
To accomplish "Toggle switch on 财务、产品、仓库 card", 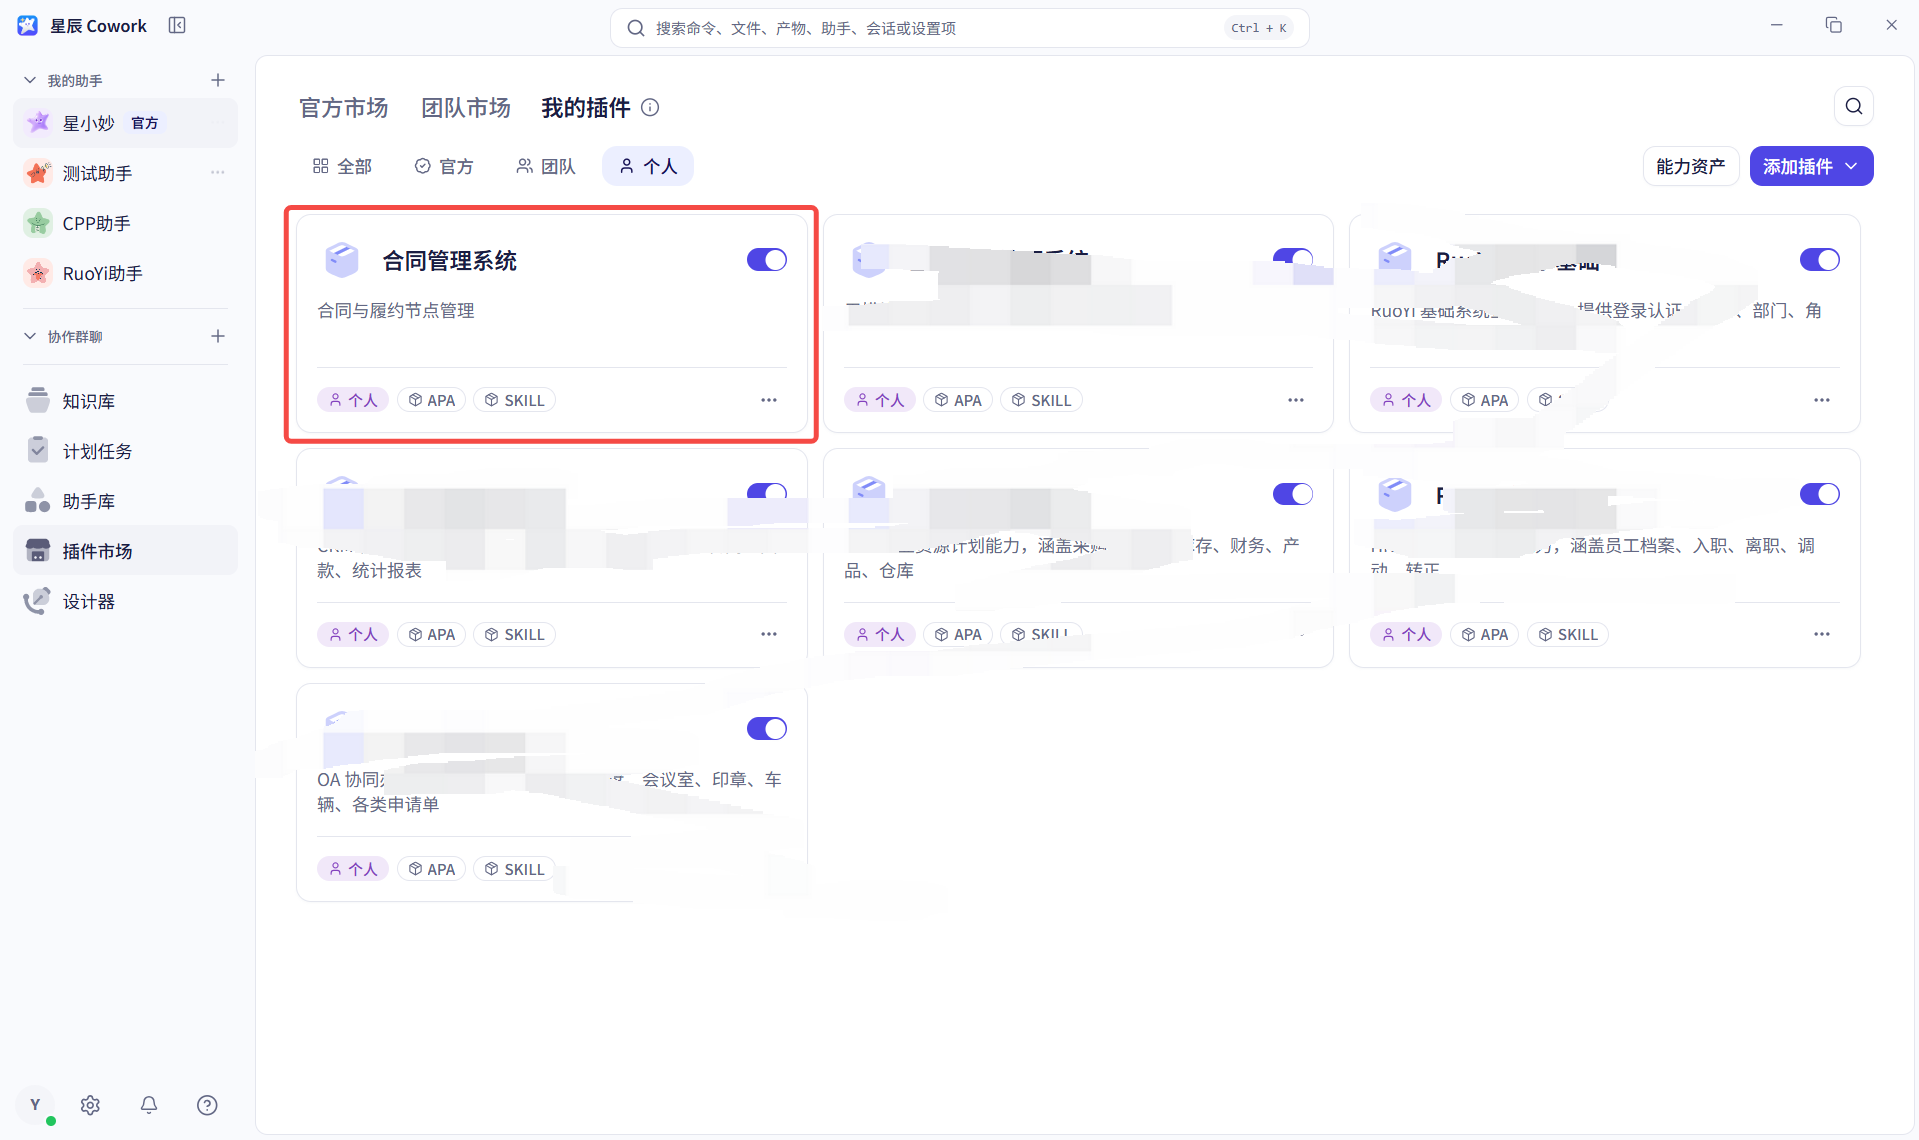I will [x=1292, y=494].
